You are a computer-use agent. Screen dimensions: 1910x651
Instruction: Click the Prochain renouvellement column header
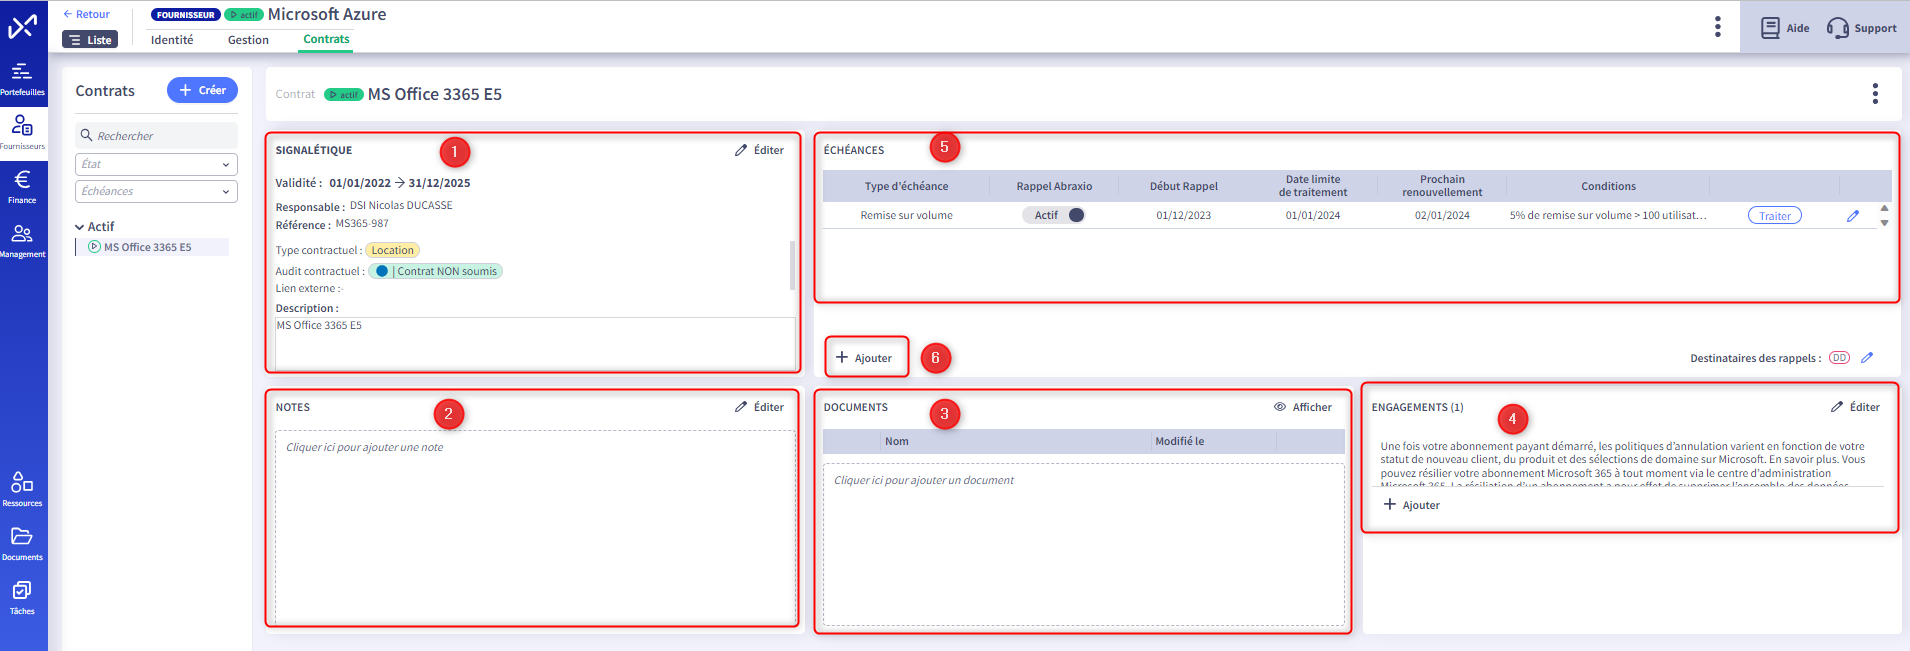1442,186
